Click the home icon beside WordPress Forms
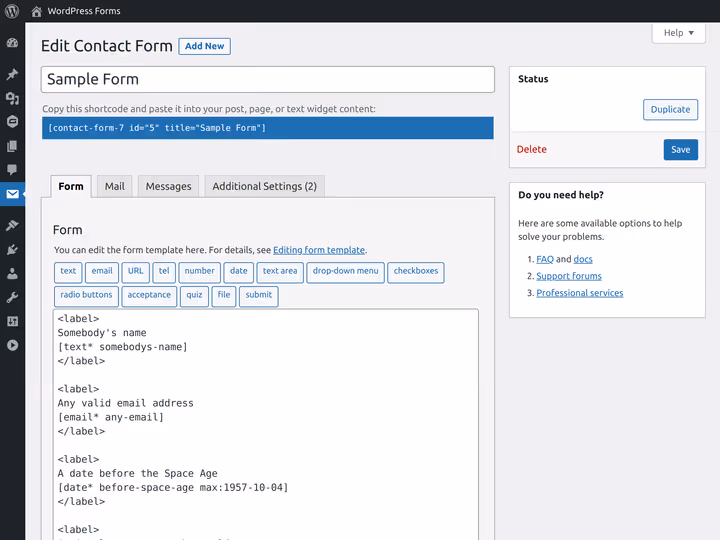Screen dimensions: 720x540 pos(36,11)
